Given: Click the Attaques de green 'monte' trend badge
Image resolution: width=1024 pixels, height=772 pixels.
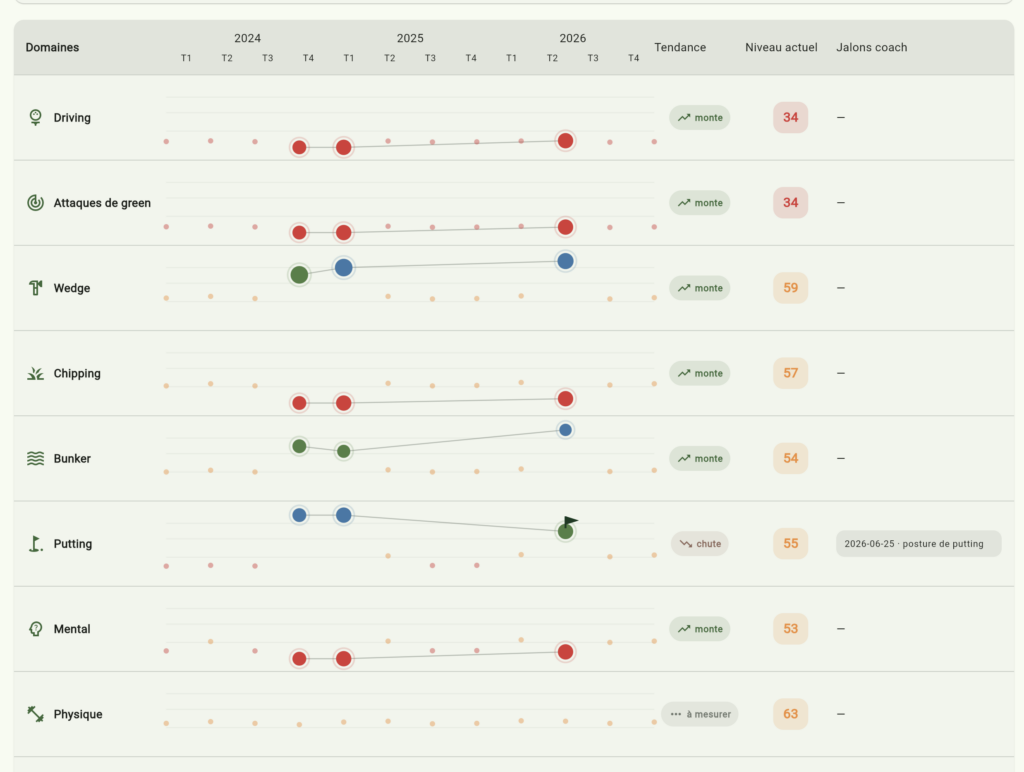Looking at the screenshot, I should [699, 202].
